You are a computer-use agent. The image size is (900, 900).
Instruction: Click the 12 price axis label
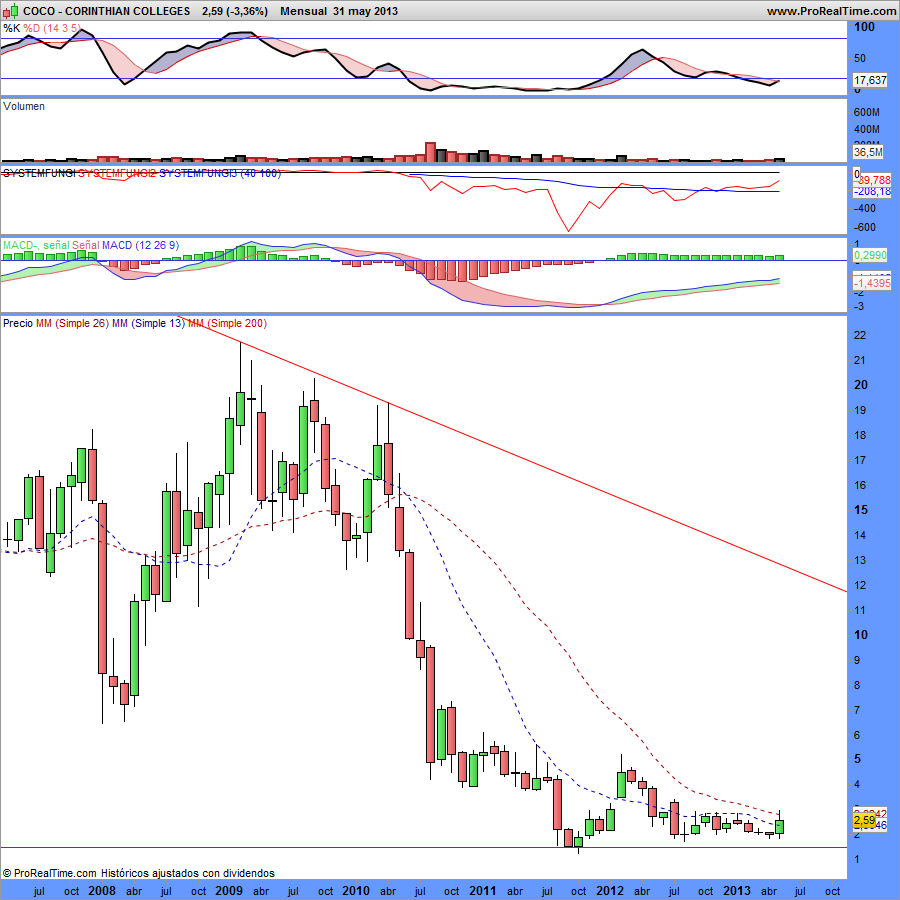(x=860, y=585)
